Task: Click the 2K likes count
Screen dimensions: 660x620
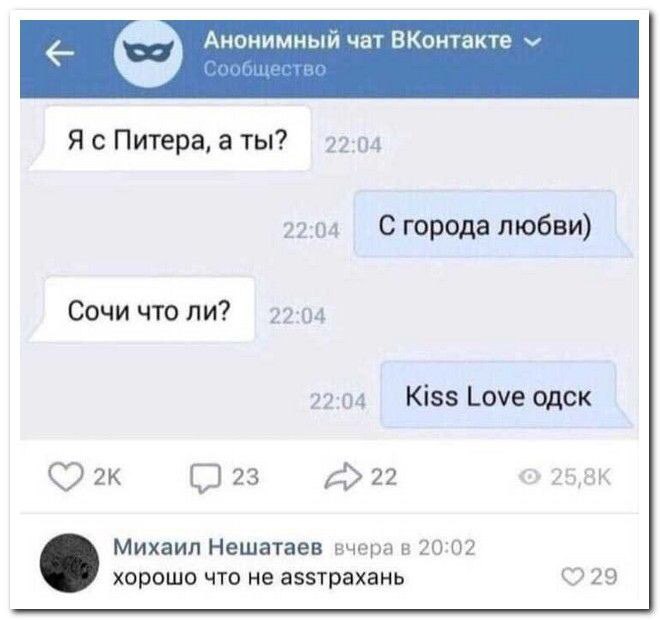Action: pos(107,477)
